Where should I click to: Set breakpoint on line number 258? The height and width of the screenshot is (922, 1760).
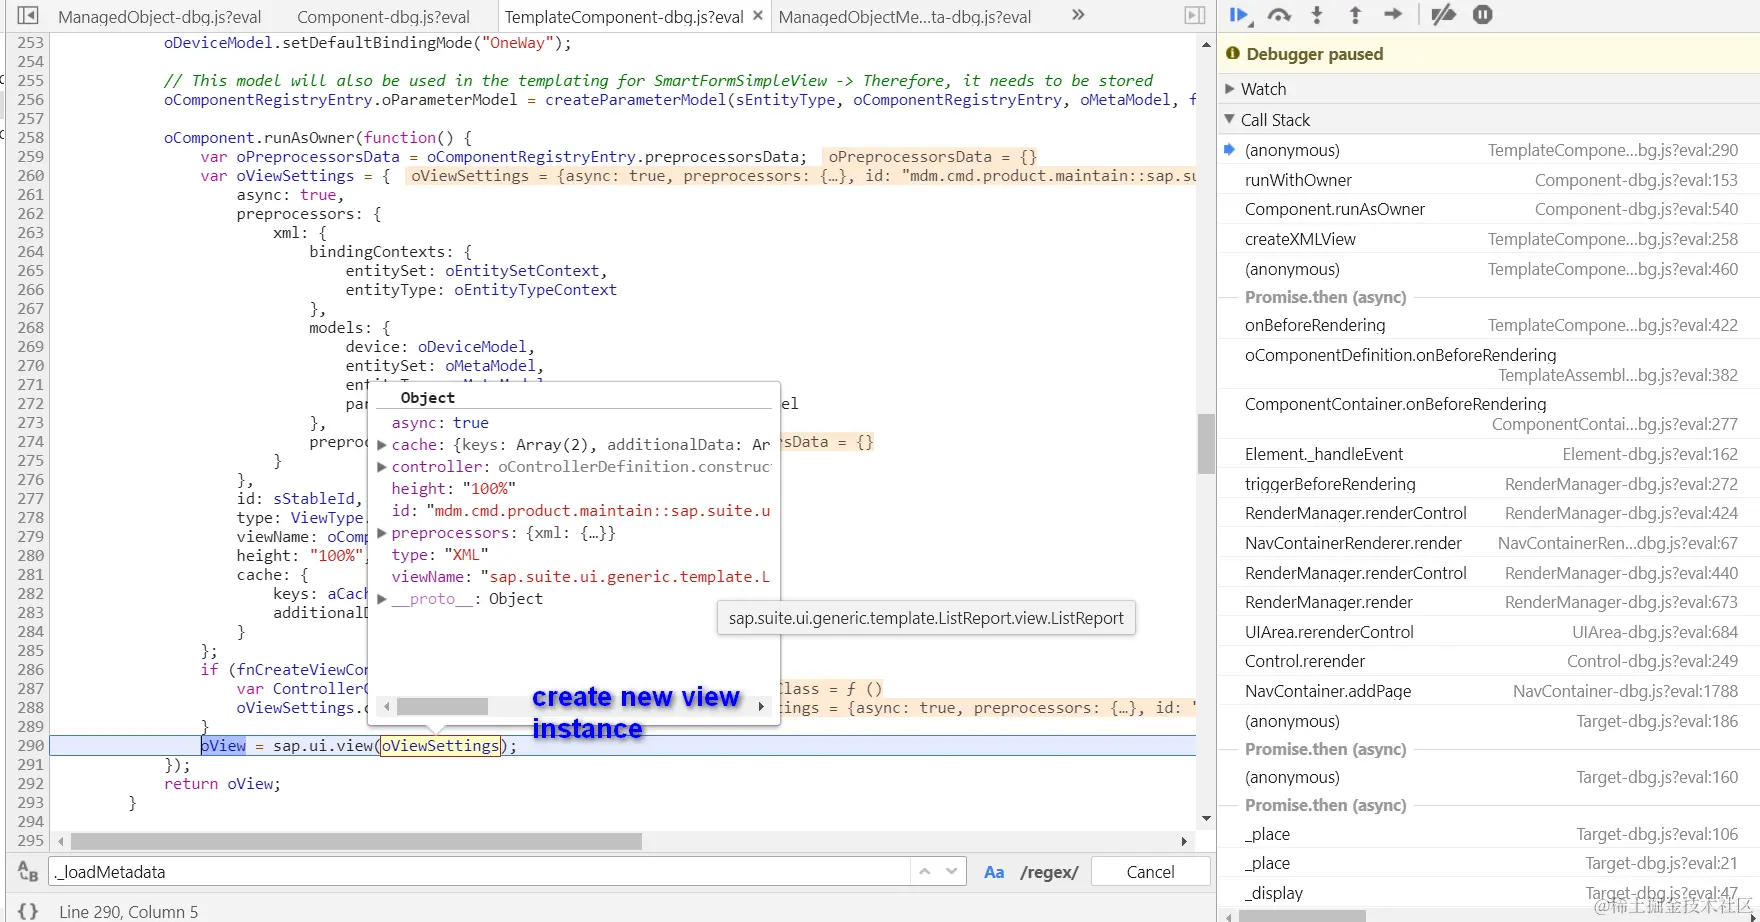click(x=31, y=138)
